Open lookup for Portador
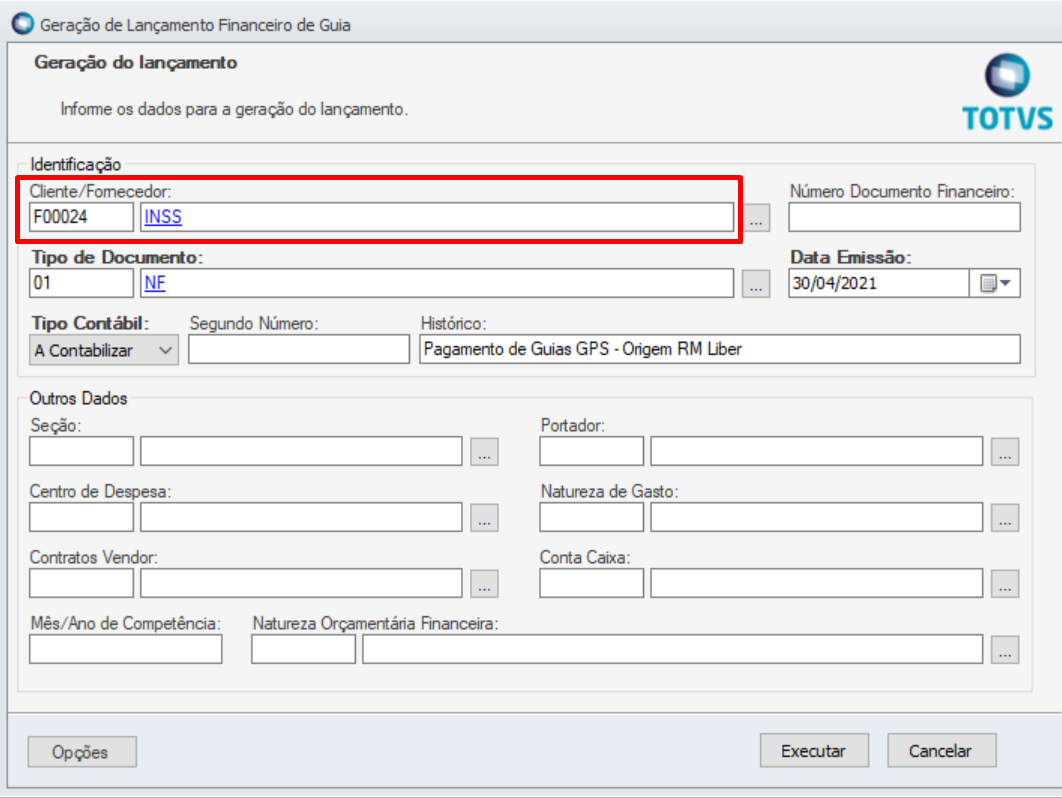The width and height of the screenshot is (1062, 798). [x=1005, y=452]
